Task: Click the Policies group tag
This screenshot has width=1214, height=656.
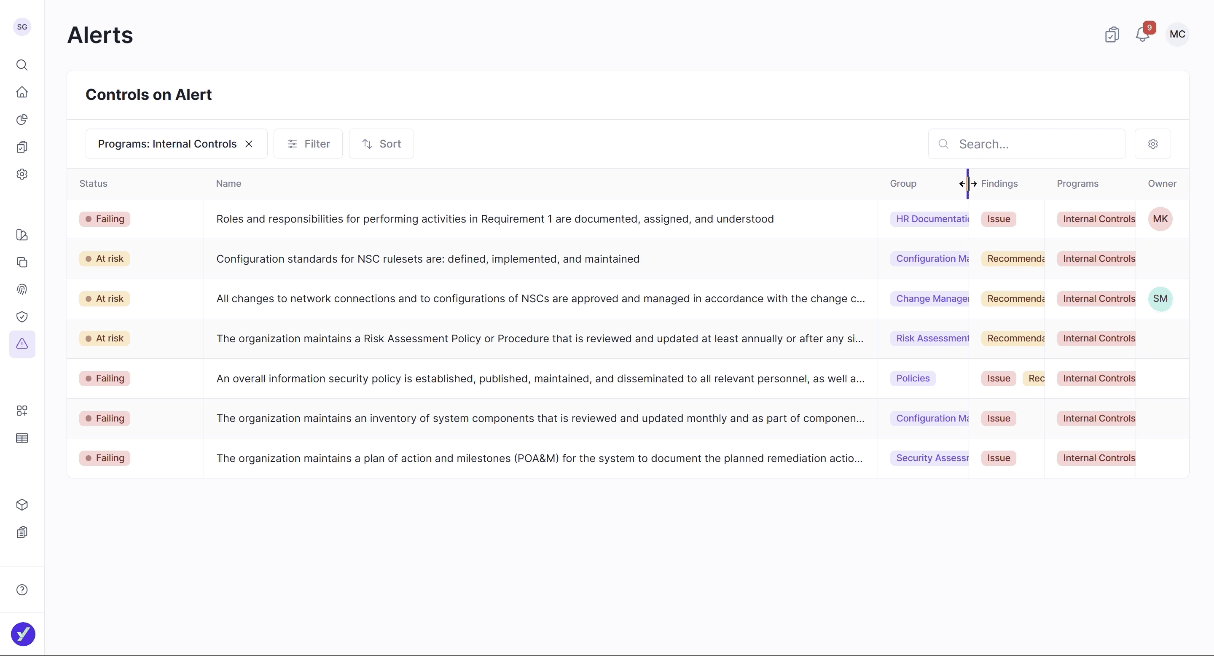Action: point(913,379)
